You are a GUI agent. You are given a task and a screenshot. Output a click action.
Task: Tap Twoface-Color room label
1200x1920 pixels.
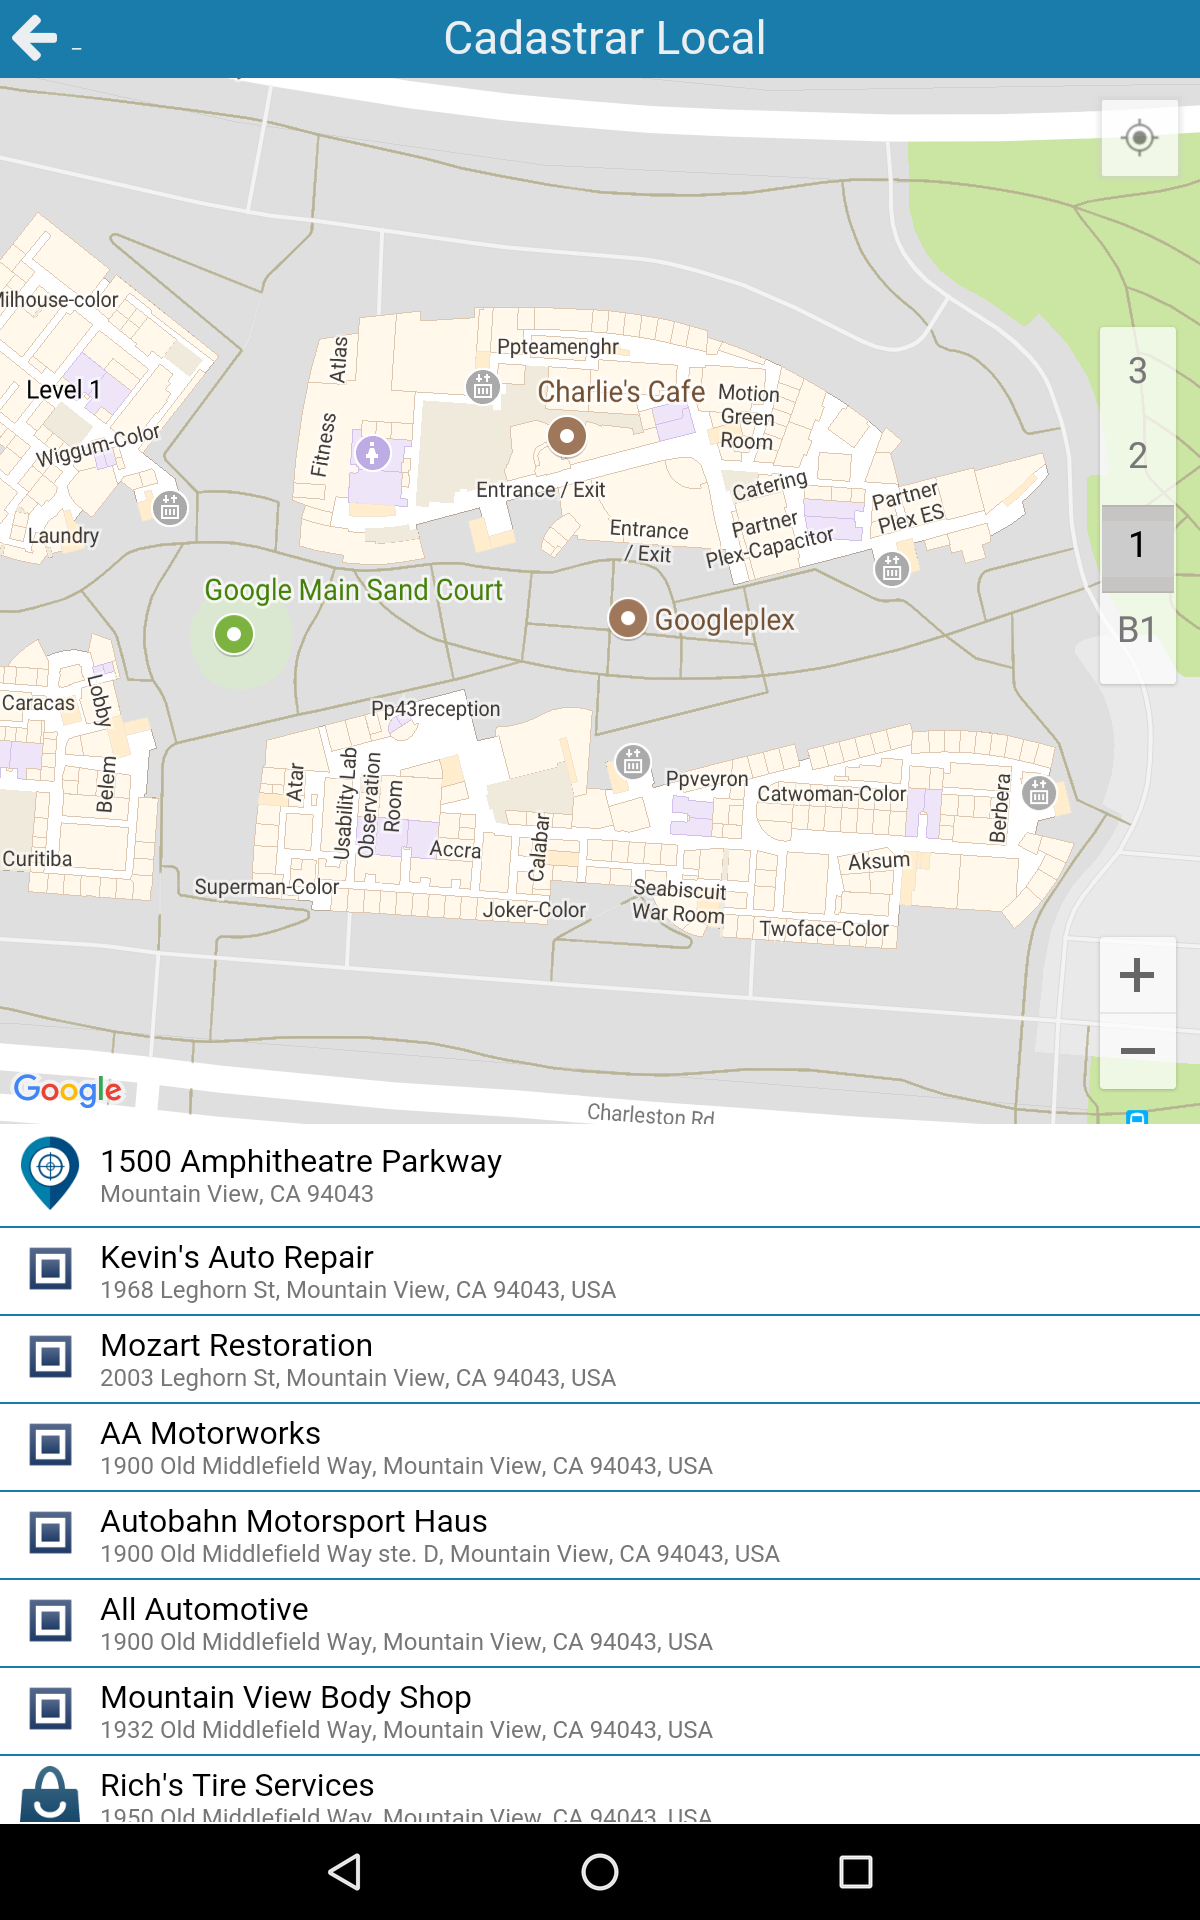[x=824, y=929]
